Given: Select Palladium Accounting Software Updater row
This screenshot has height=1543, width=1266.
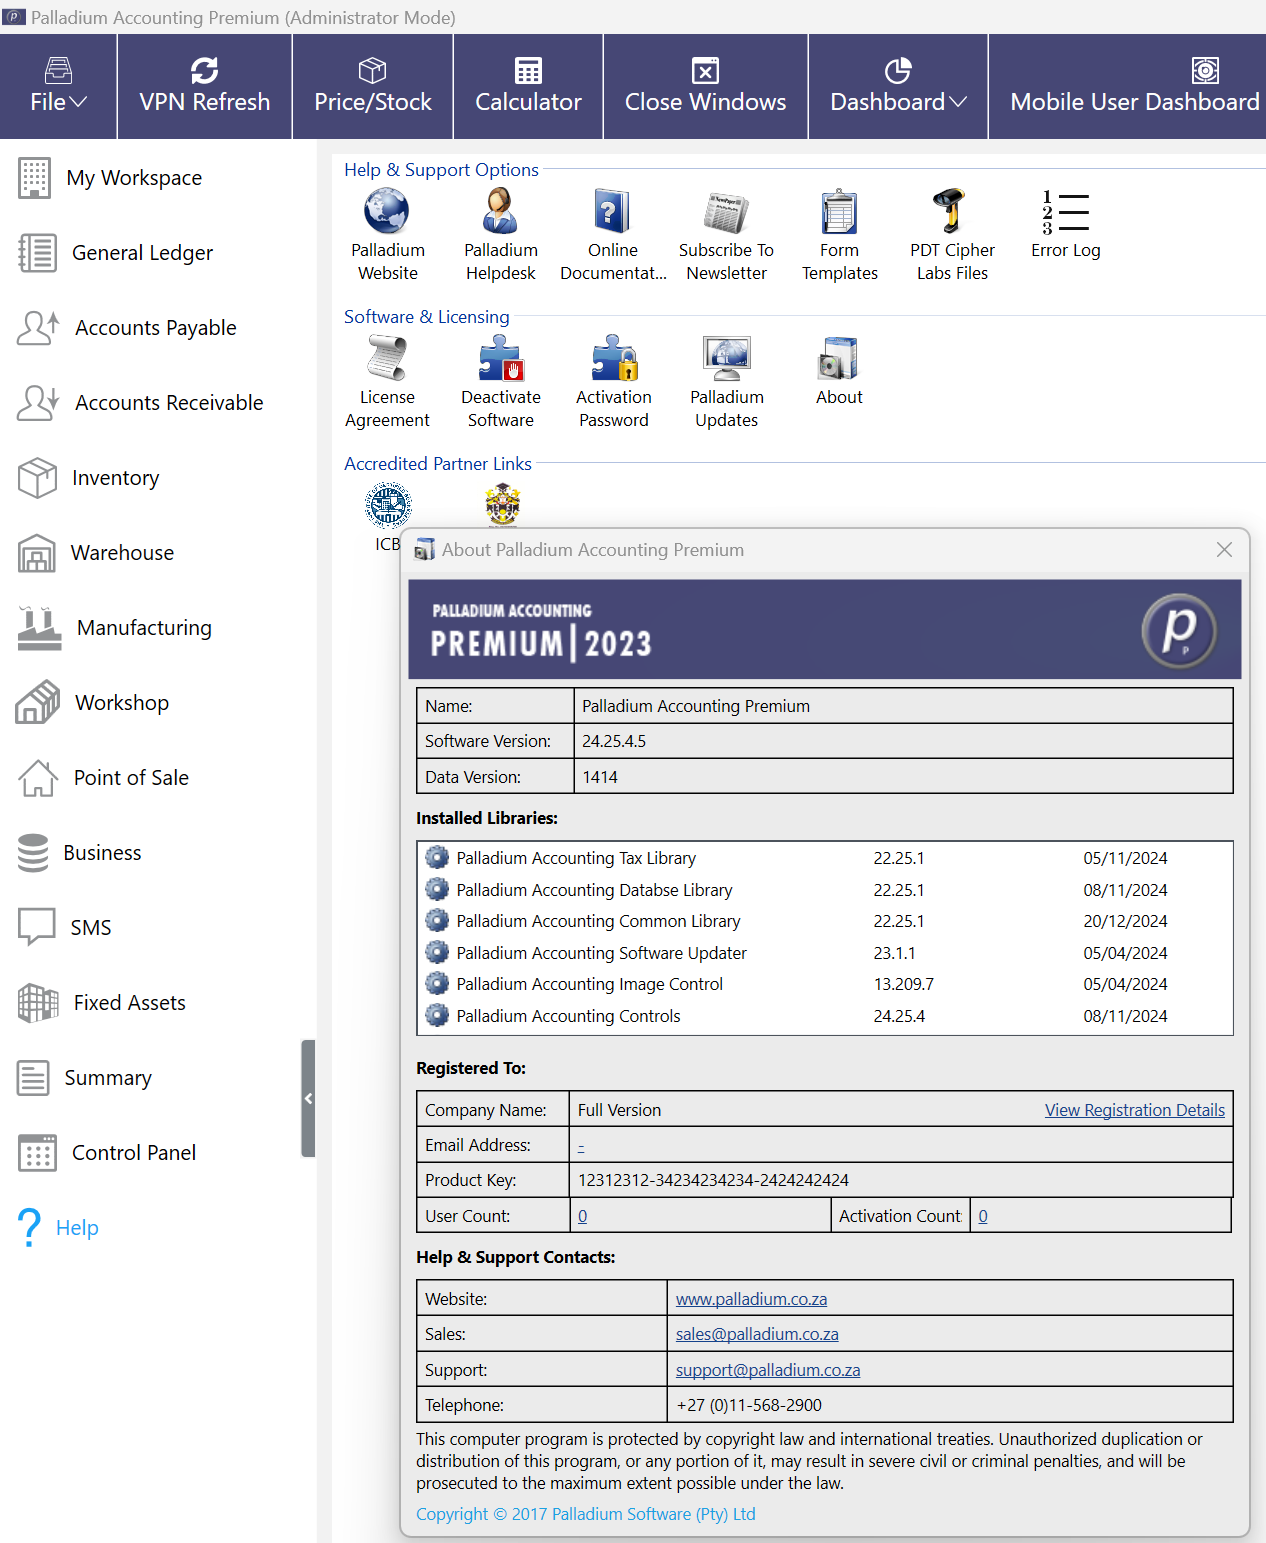Looking at the screenshot, I should (x=825, y=953).
